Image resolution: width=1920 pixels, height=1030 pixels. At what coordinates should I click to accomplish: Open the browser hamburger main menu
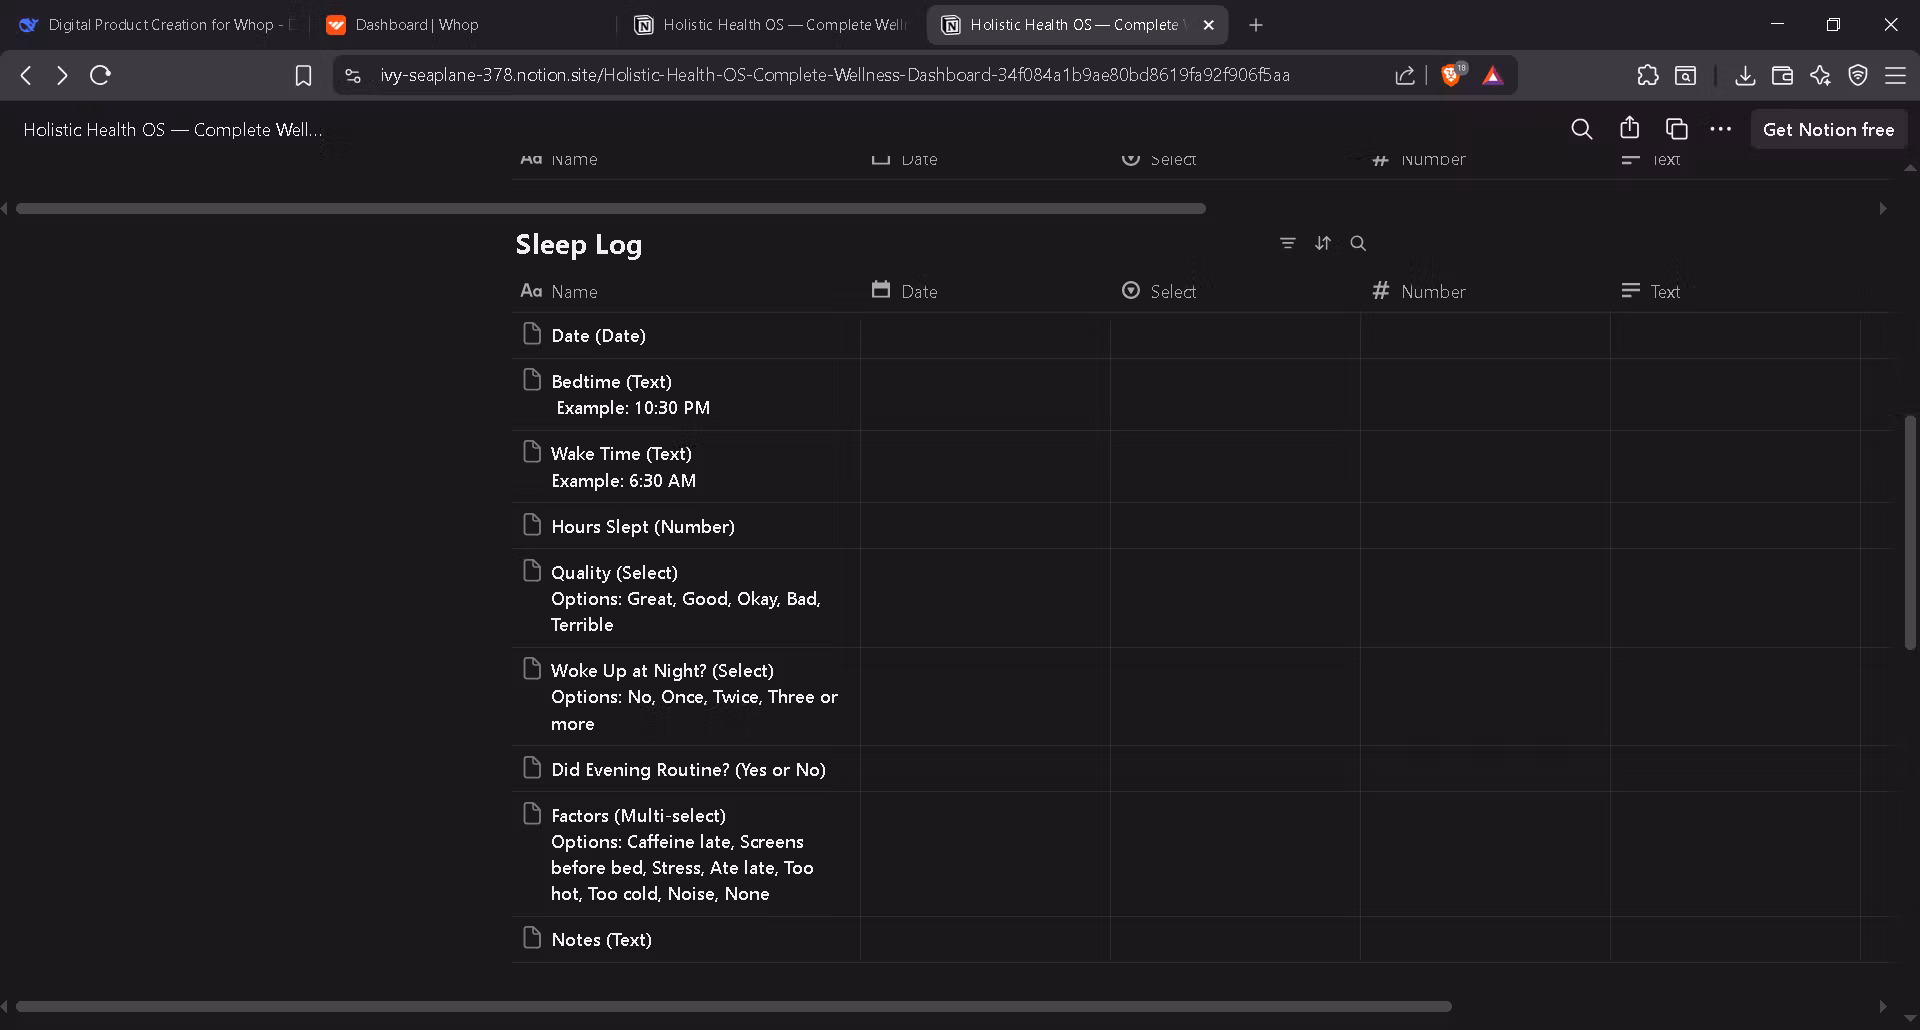coord(1895,75)
